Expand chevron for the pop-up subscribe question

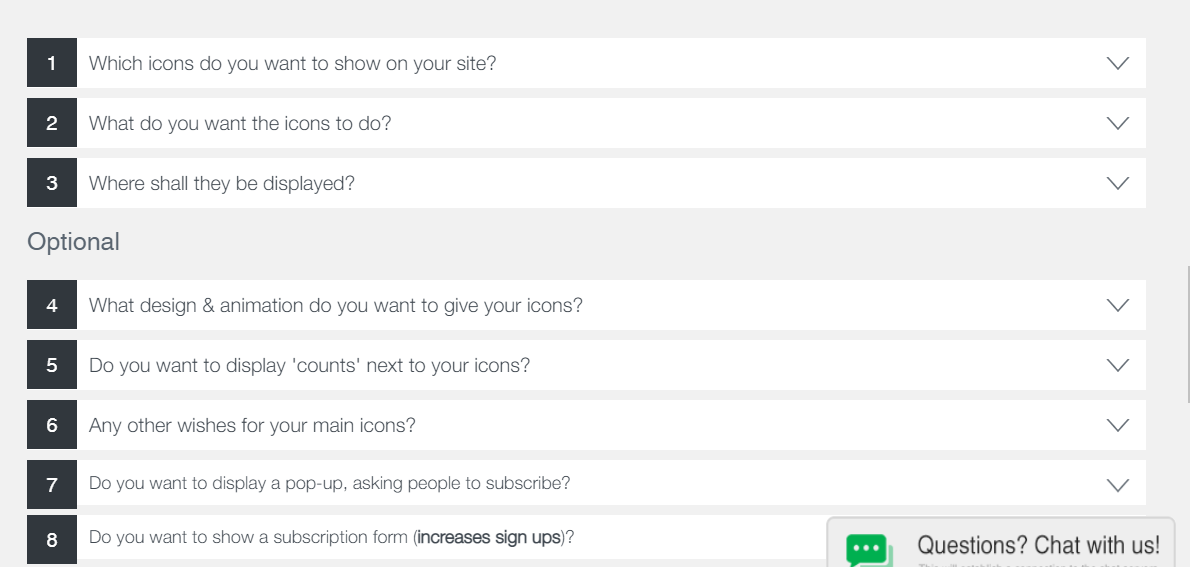click(1118, 485)
